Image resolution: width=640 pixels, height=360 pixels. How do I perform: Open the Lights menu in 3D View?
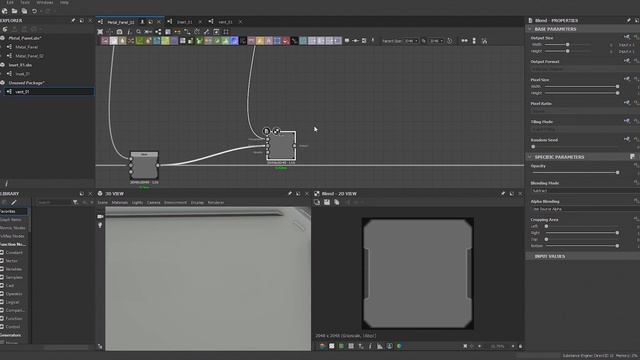(x=137, y=202)
